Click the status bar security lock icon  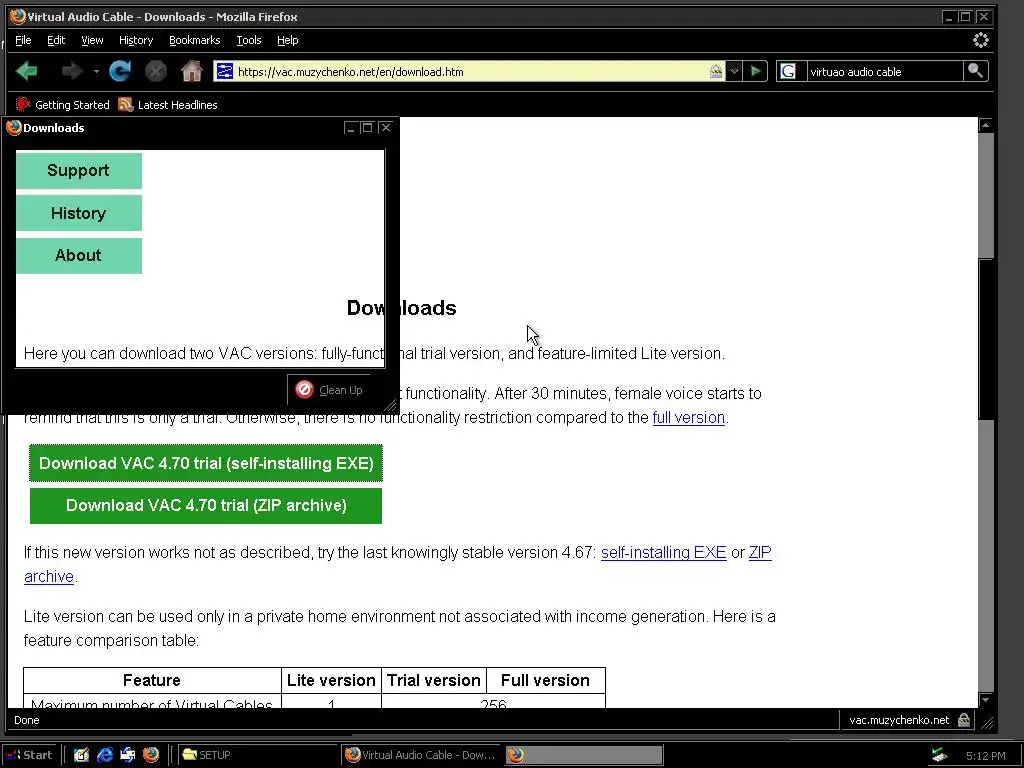(964, 720)
